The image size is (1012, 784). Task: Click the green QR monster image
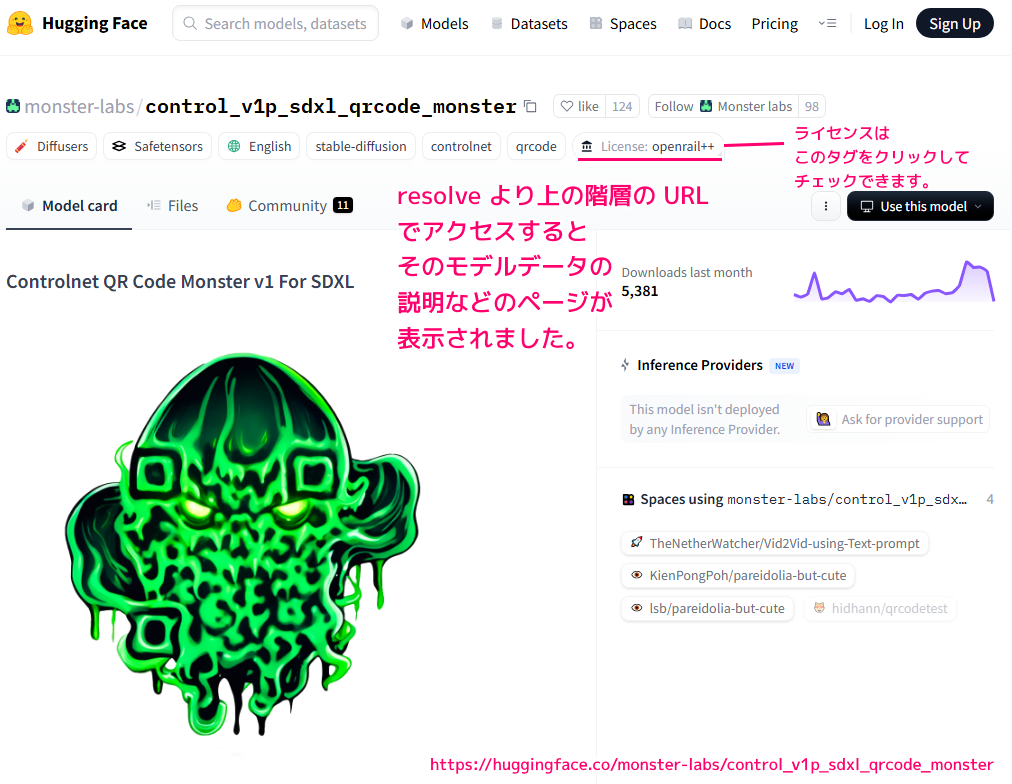[x=242, y=544]
